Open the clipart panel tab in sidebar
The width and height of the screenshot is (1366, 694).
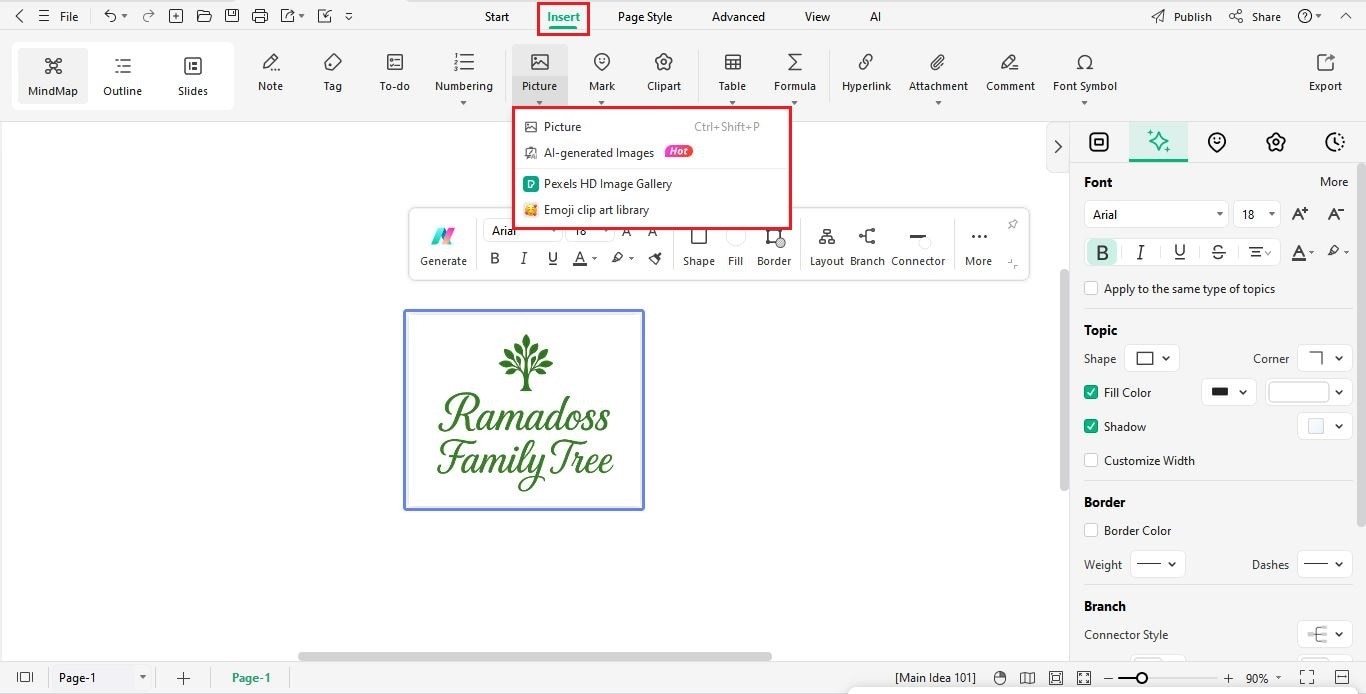click(1276, 142)
